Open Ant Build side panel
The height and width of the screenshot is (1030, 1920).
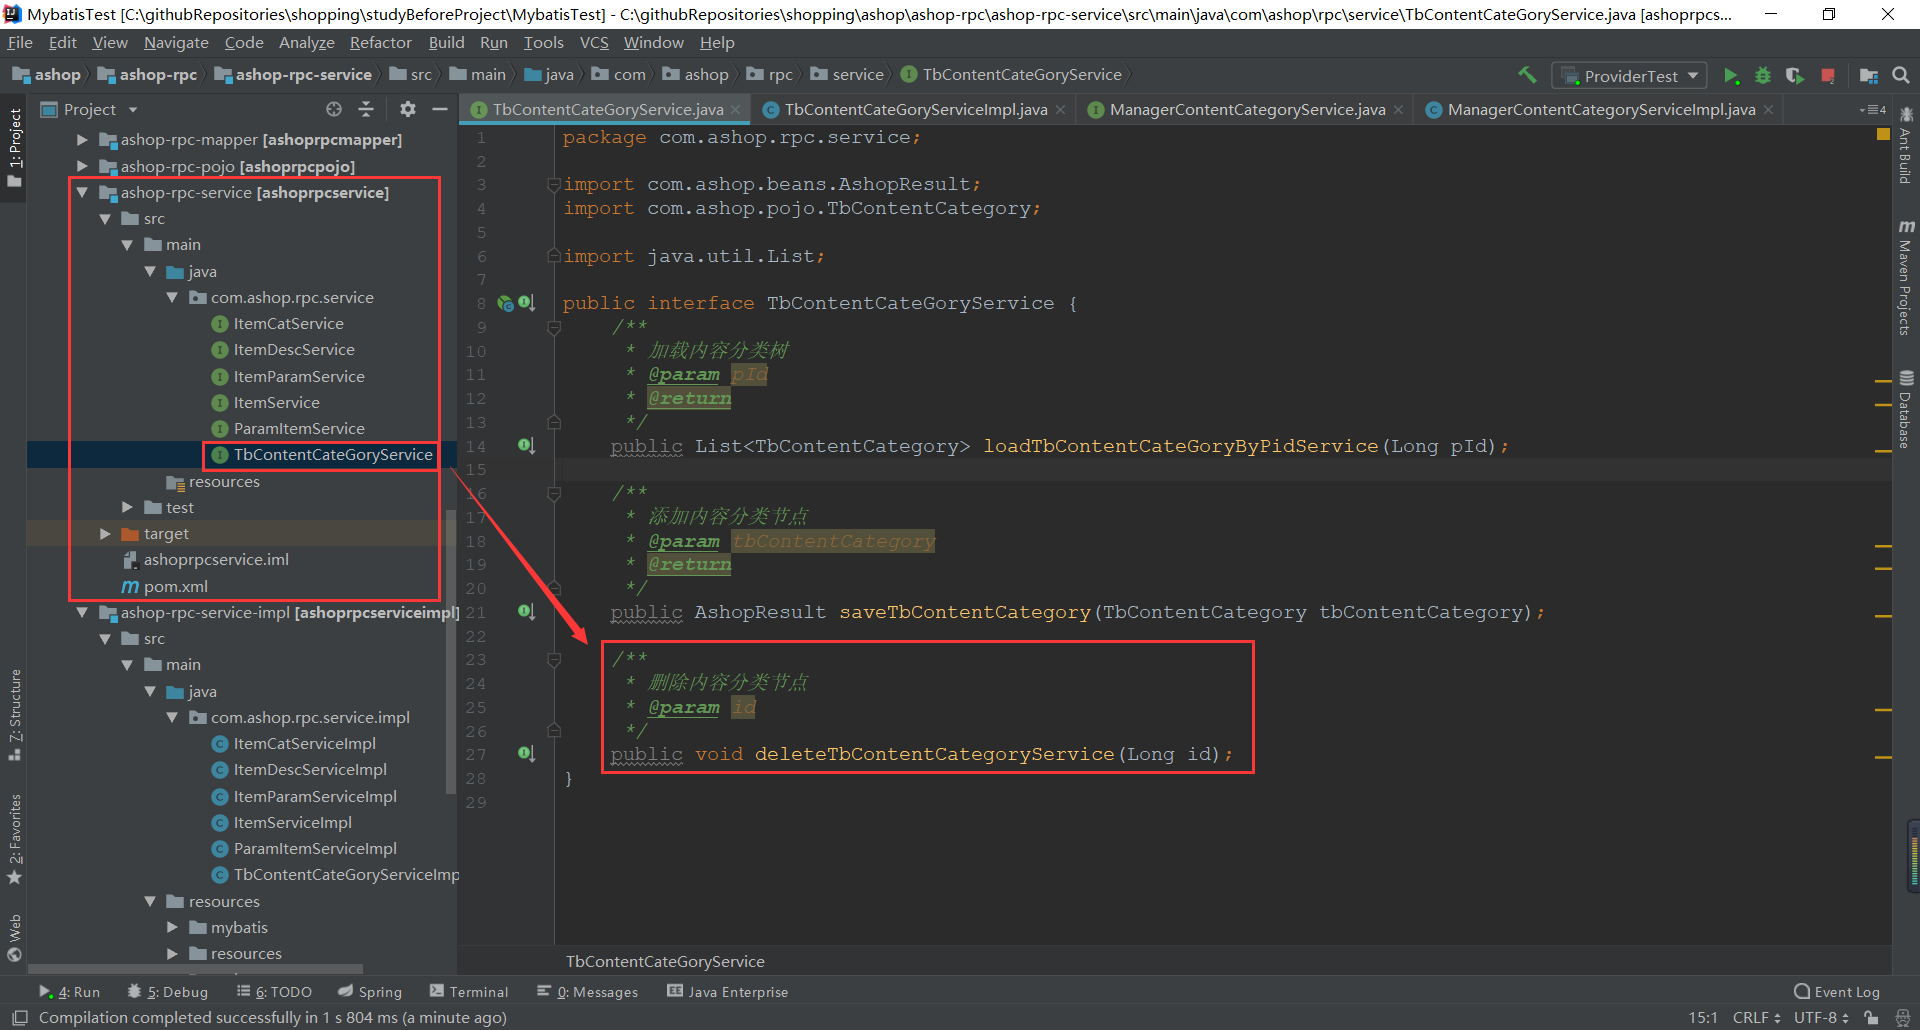pyautogui.click(x=1906, y=146)
